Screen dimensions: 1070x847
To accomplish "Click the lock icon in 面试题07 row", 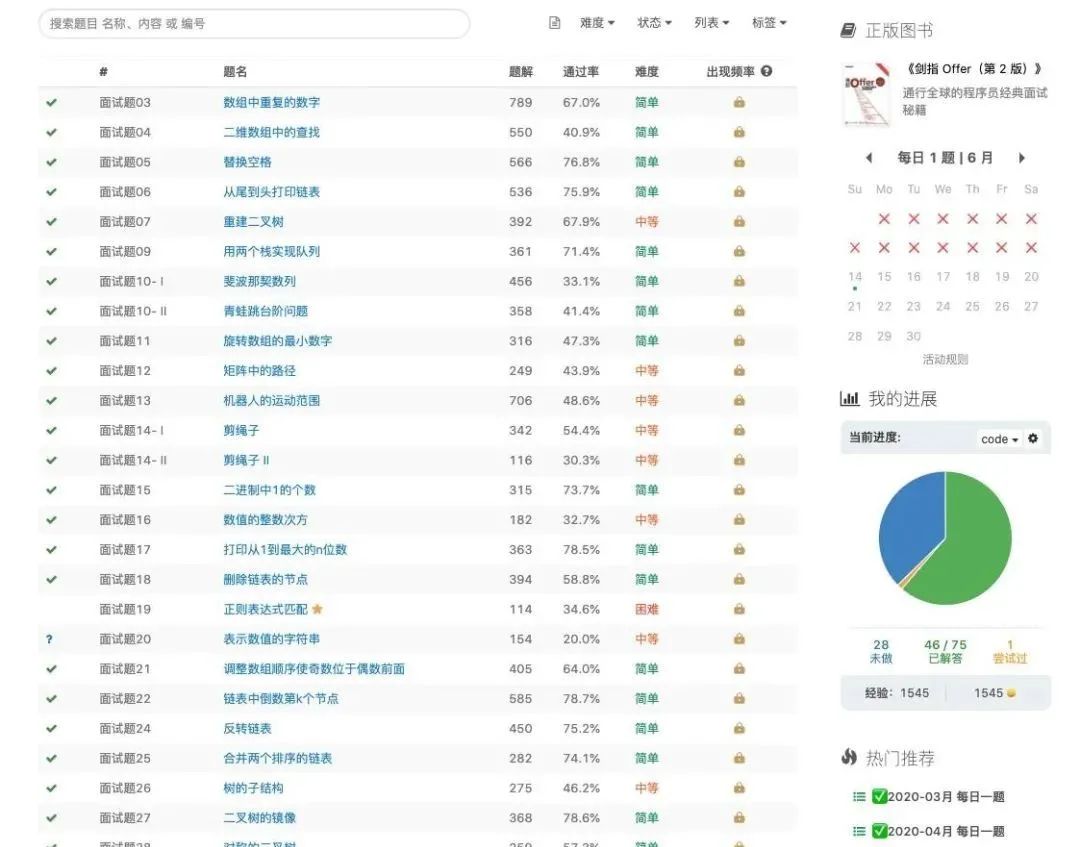I will [x=739, y=222].
